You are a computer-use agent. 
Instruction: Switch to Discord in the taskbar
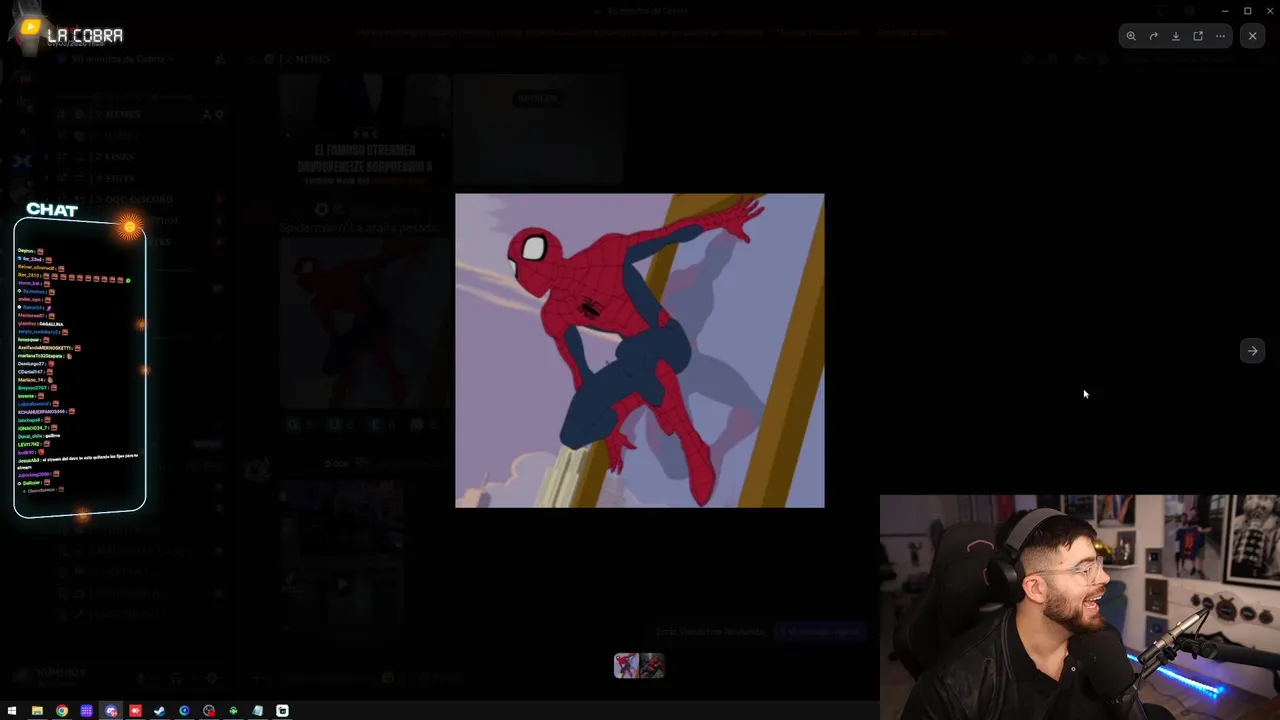pos(111,711)
